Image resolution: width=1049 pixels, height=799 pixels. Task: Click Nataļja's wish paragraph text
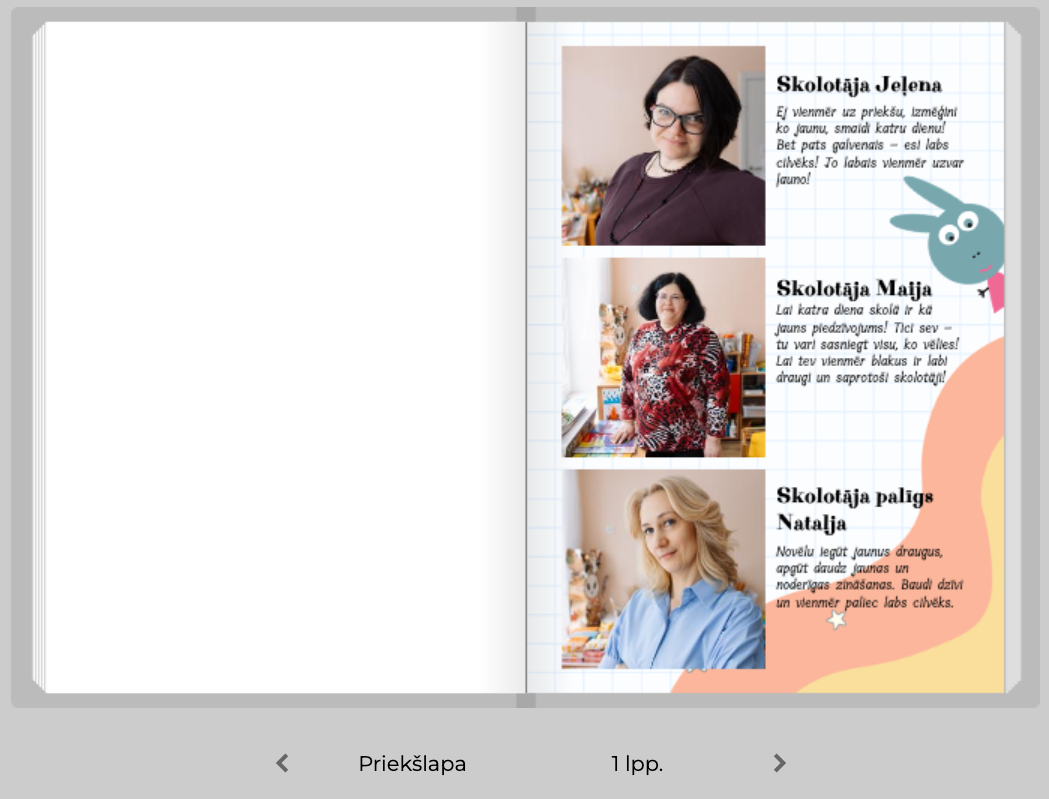pyautogui.click(x=869, y=578)
